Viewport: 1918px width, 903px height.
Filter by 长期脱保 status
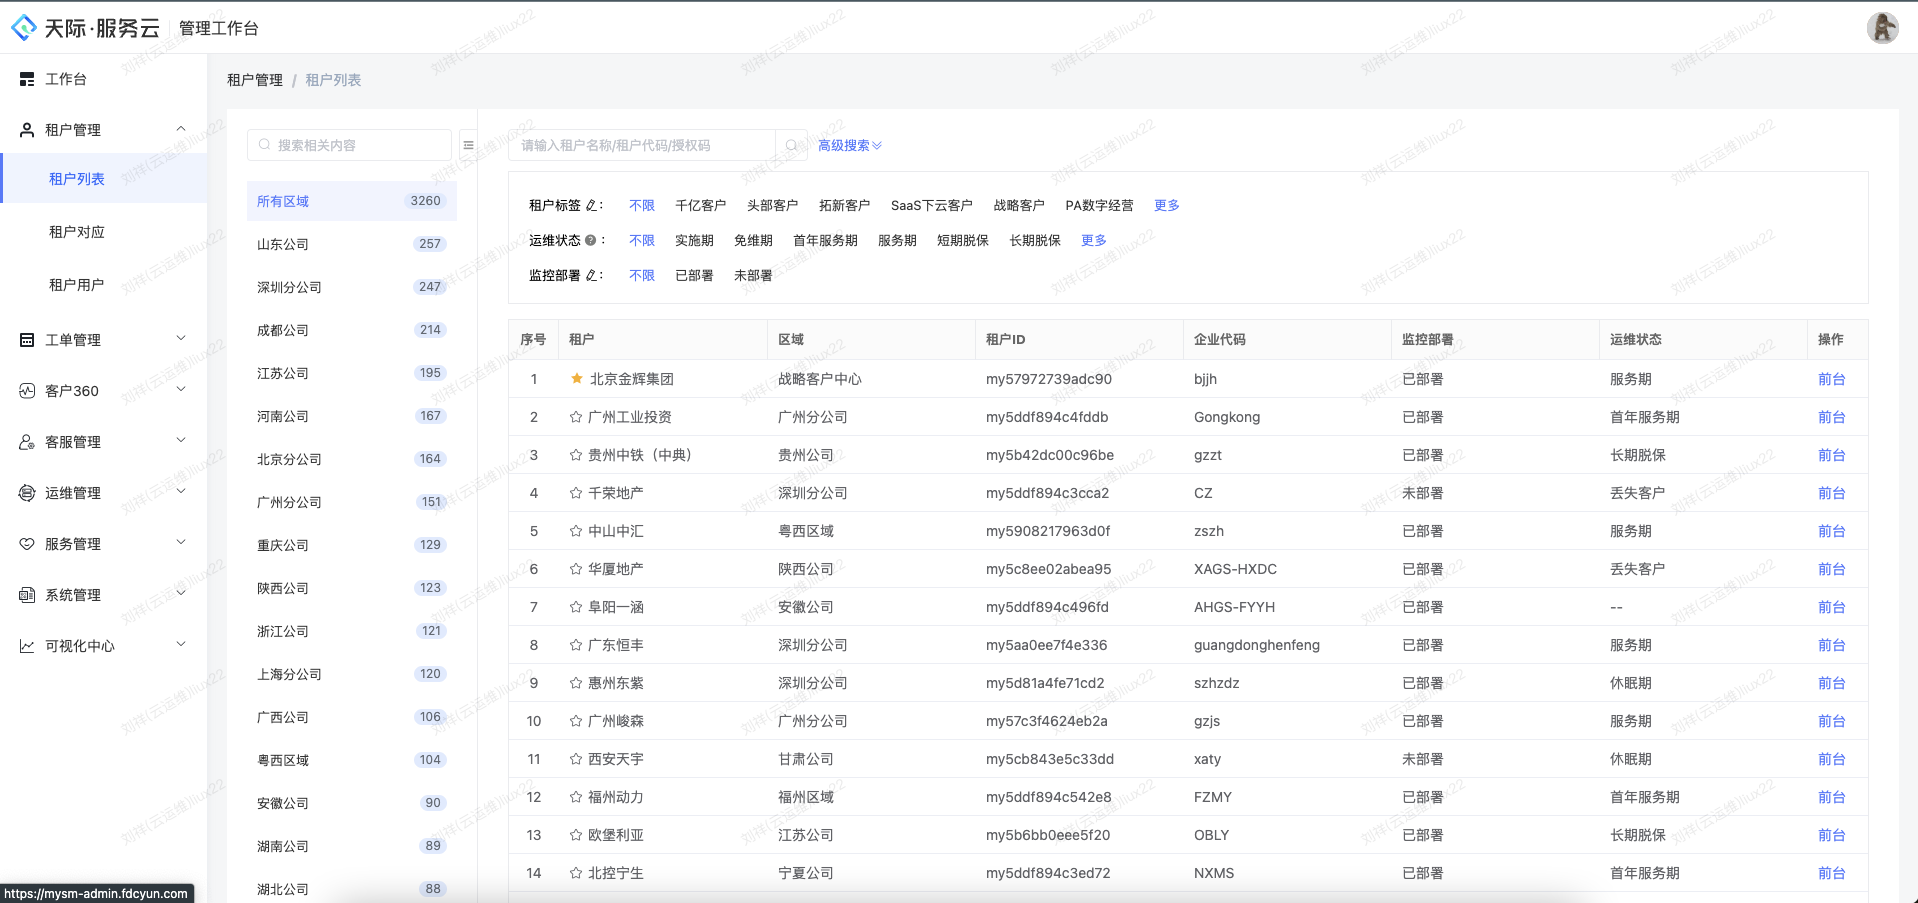click(x=1035, y=240)
